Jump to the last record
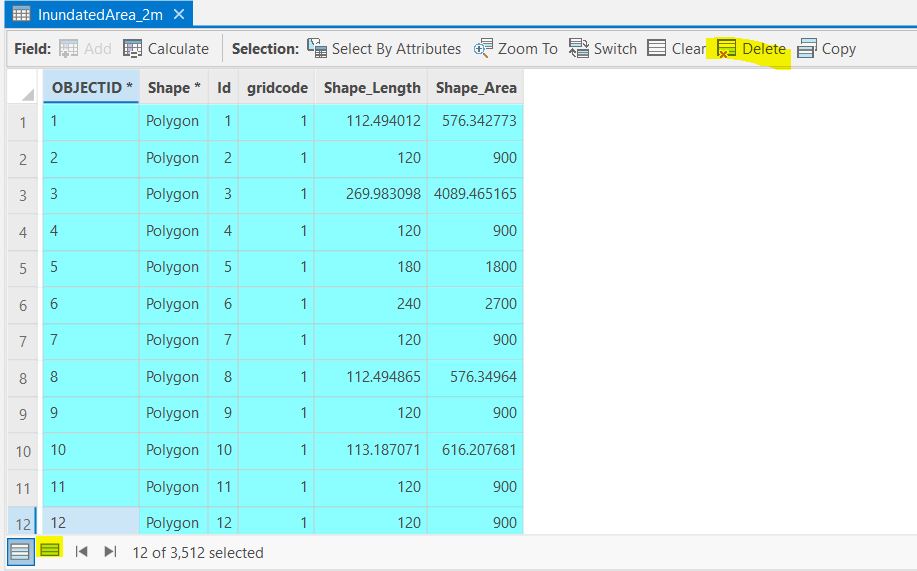Image resolution: width=917 pixels, height=571 pixels. (110, 552)
